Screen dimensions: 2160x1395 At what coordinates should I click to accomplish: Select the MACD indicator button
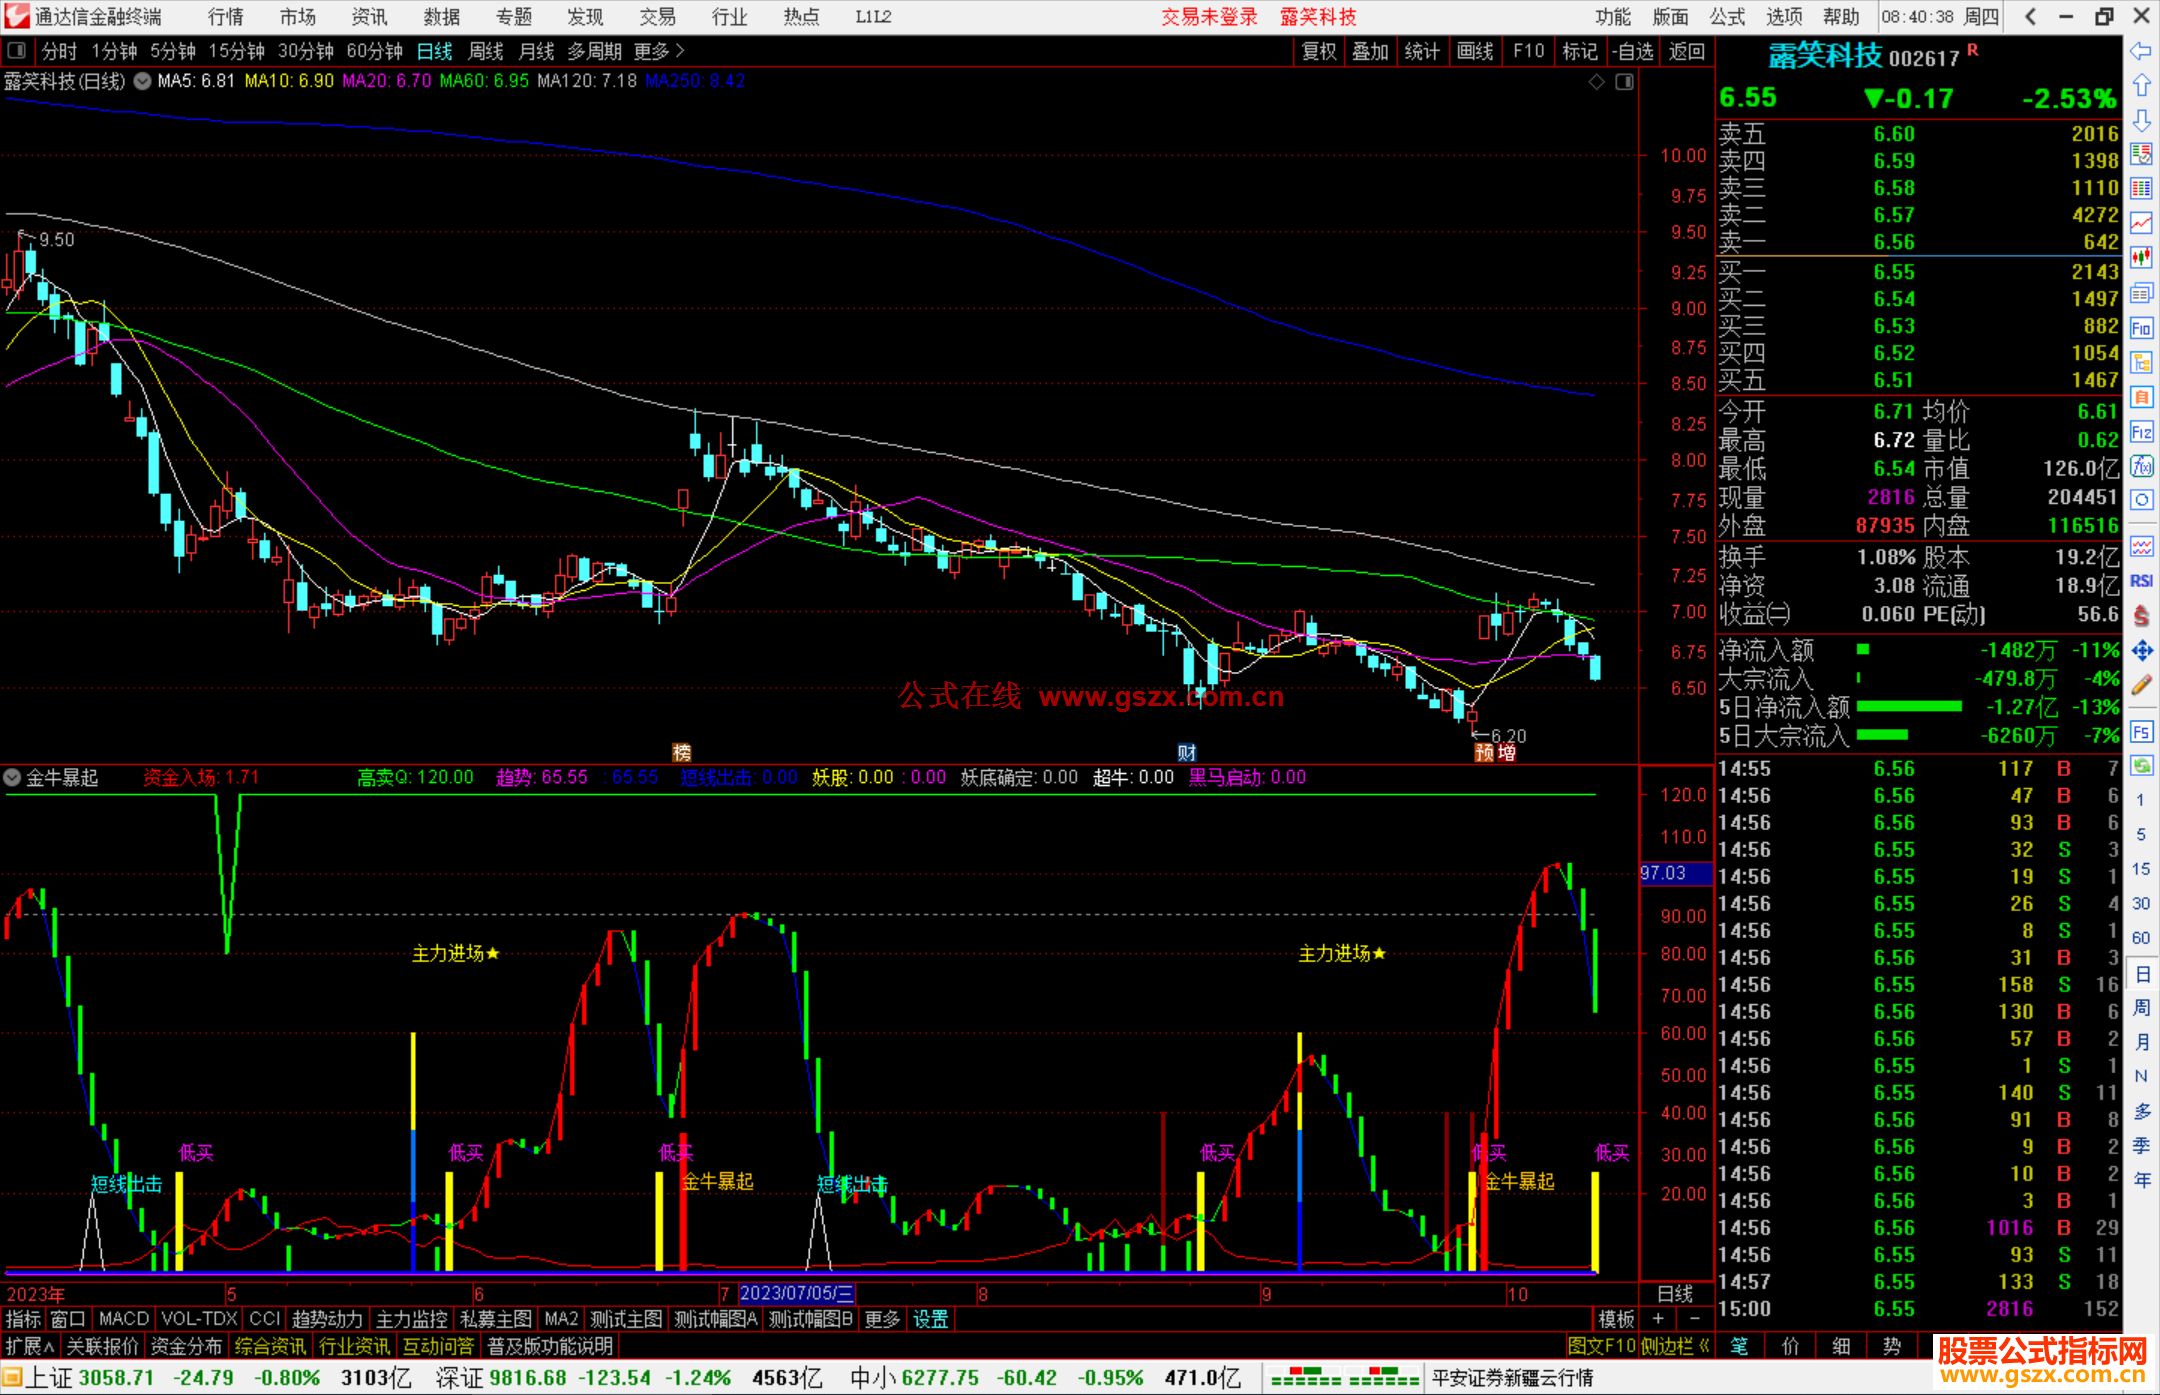click(123, 1319)
